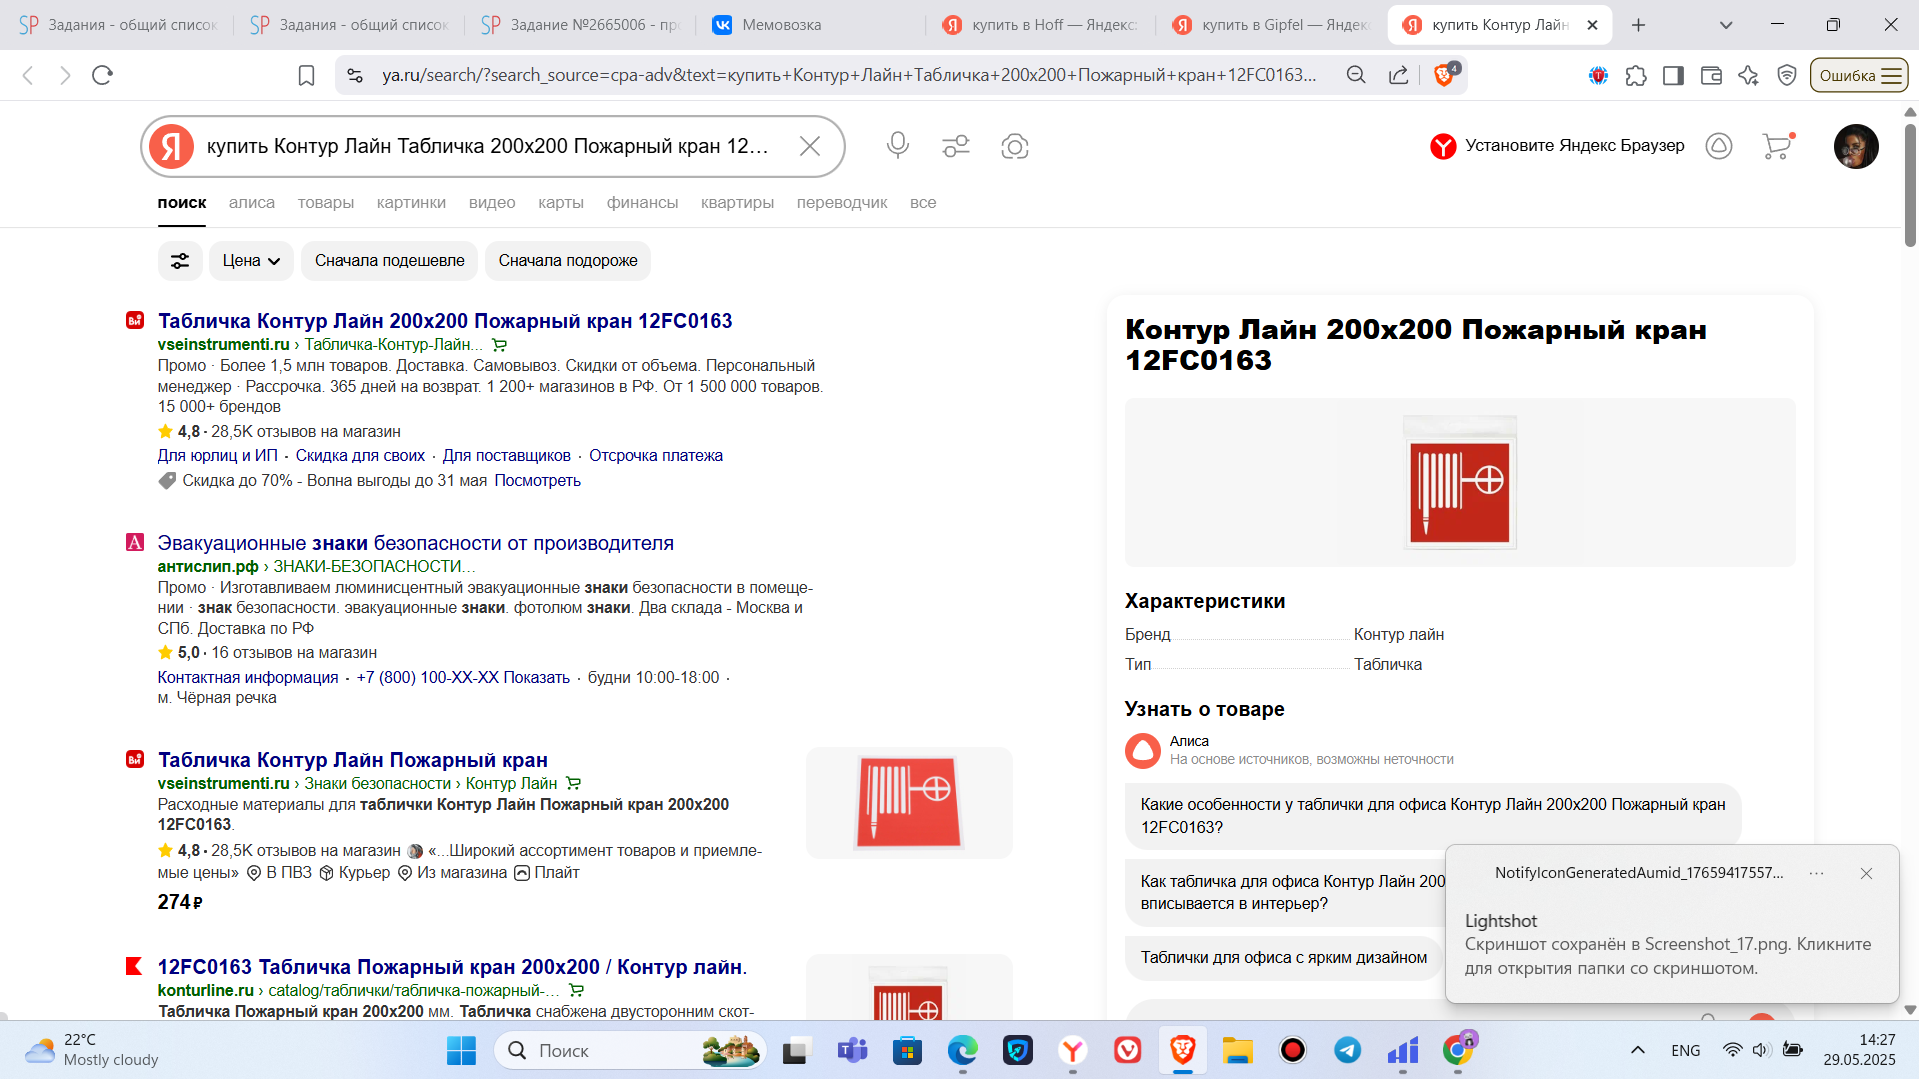Click the Отсрочка платежа sitelink

click(x=656, y=456)
